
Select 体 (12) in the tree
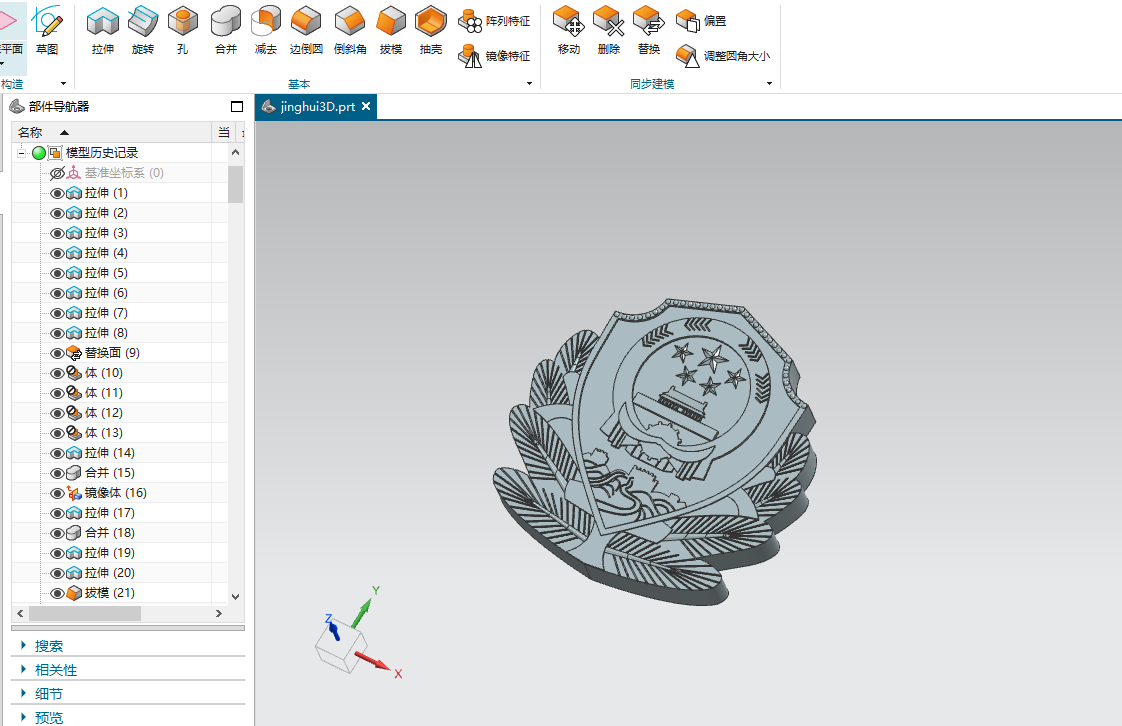104,413
